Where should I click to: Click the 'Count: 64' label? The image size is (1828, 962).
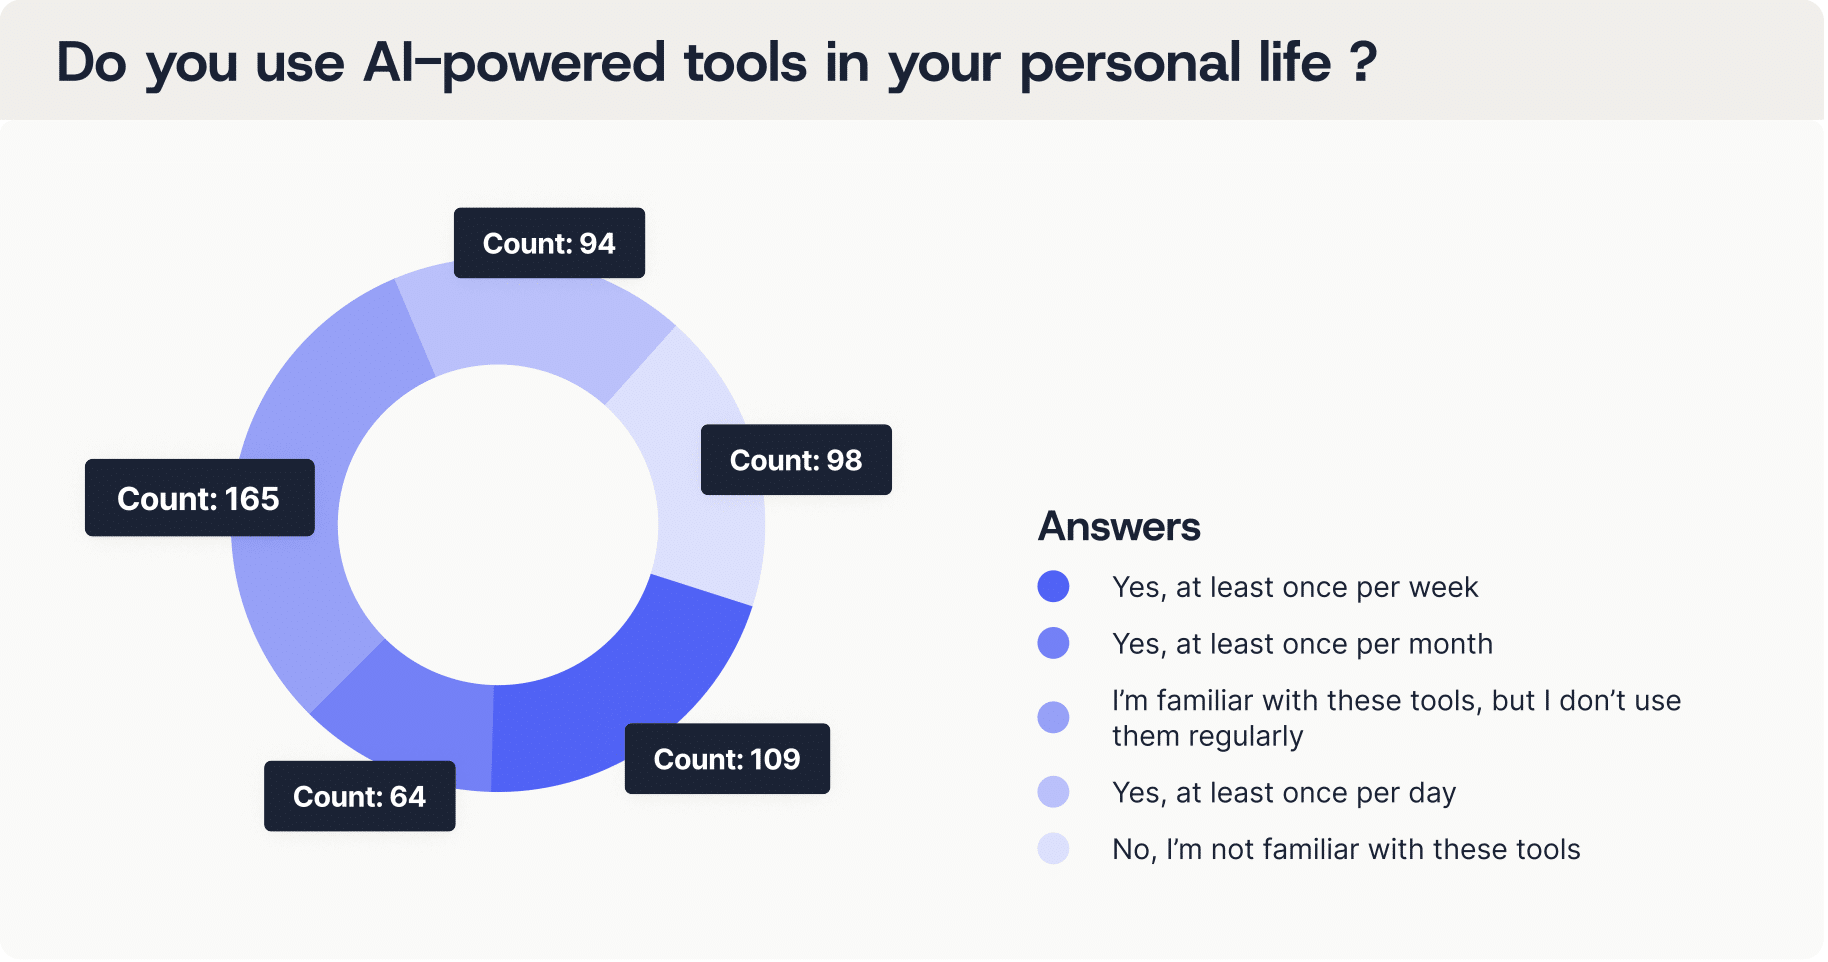pos(359,796)
